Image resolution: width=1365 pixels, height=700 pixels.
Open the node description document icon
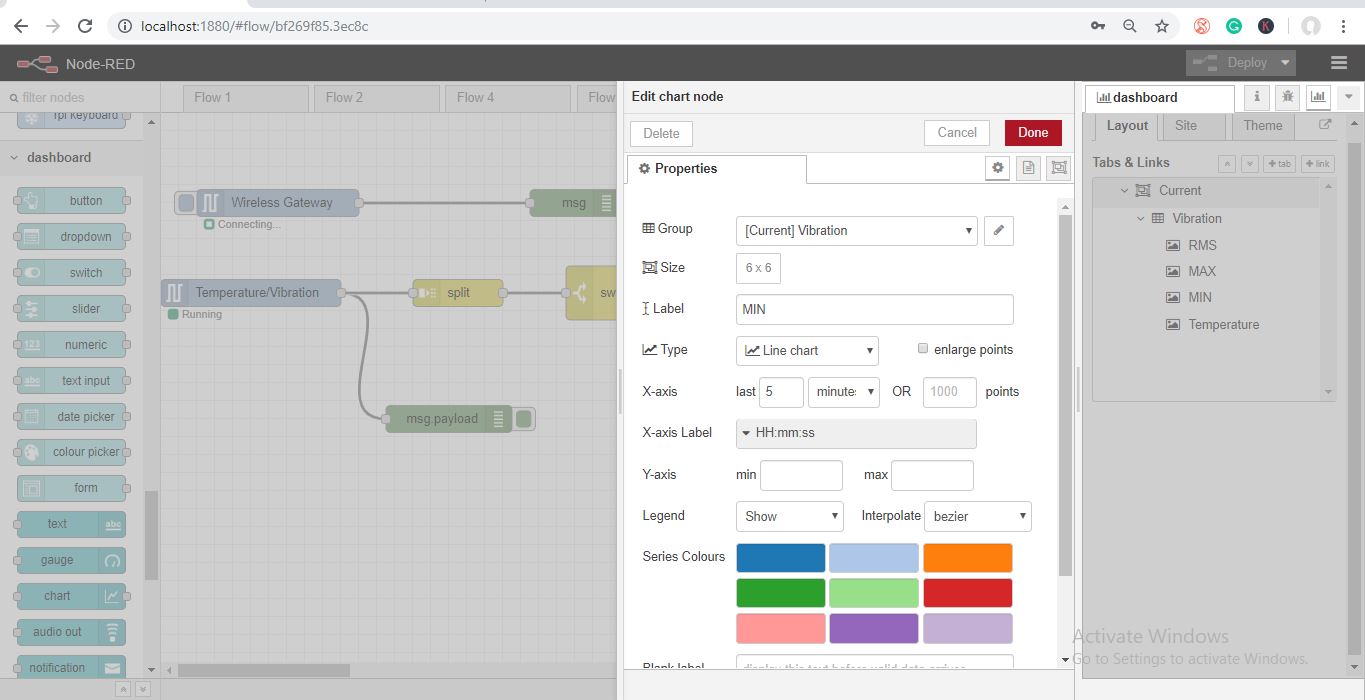1027,169
